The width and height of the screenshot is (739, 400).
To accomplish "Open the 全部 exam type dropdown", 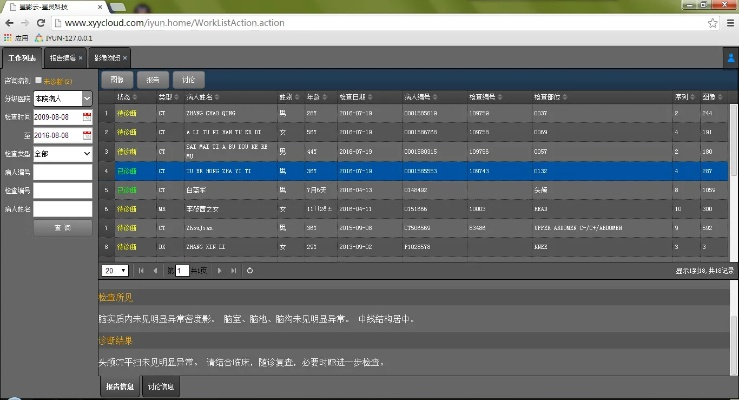I will point(62,154).
